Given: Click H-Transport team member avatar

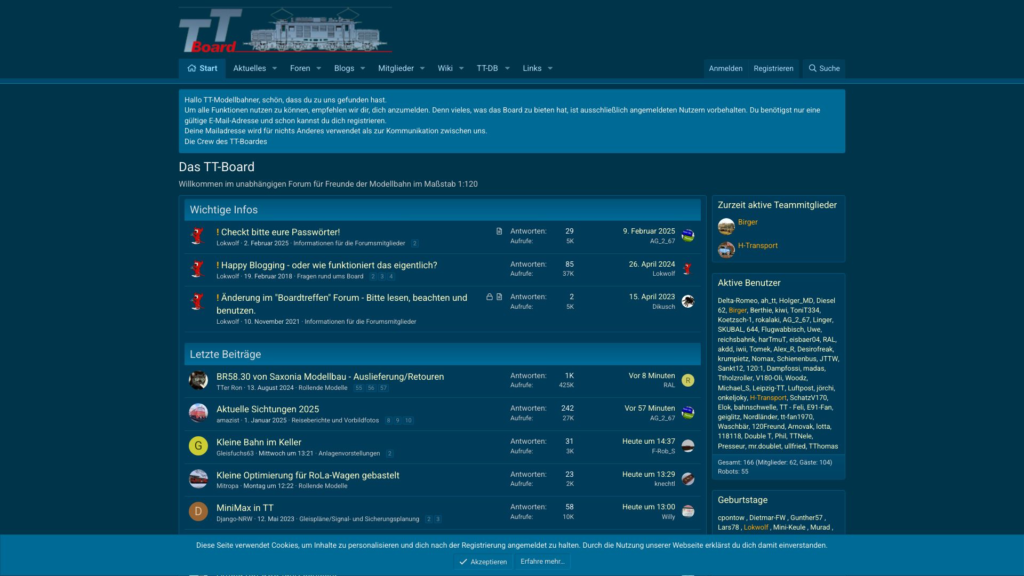Looking at the screenshot, I should click(726, 249).
